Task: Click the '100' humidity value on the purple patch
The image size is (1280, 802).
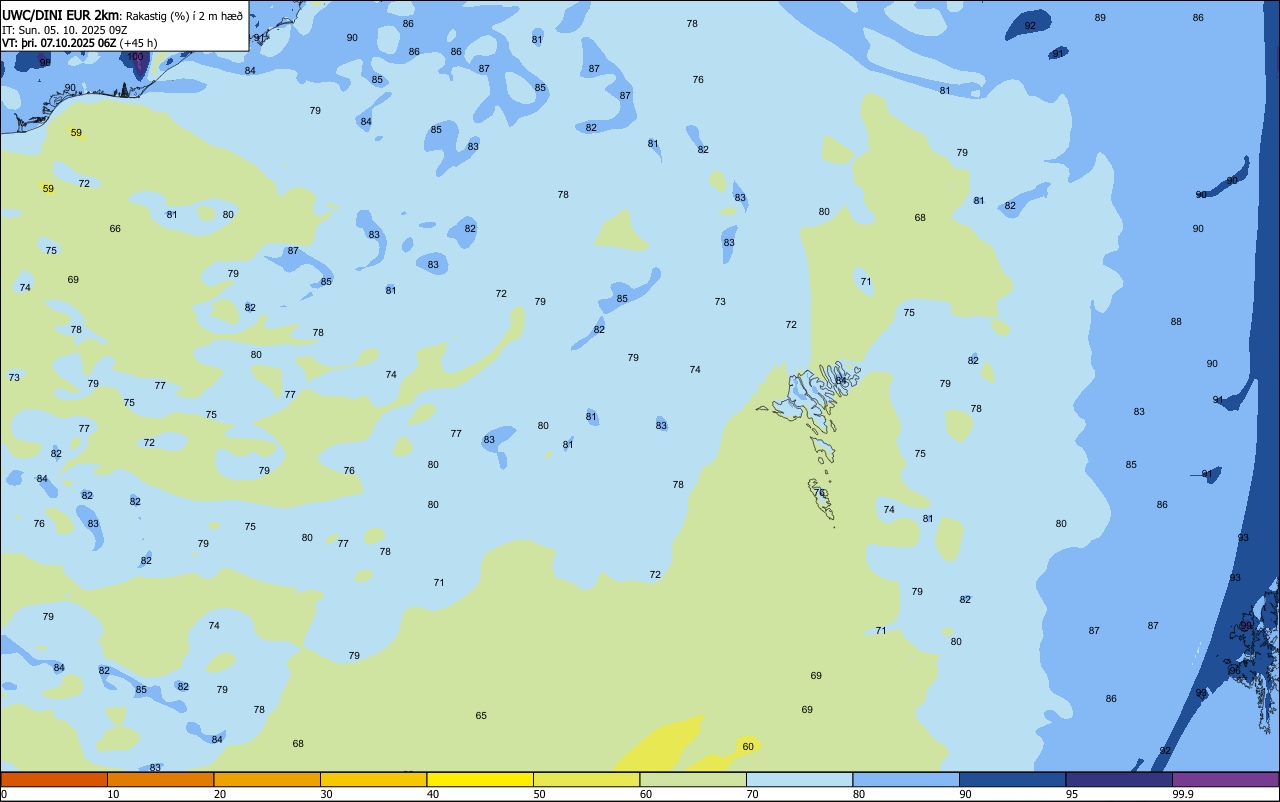Action: (x=136, y=57)
